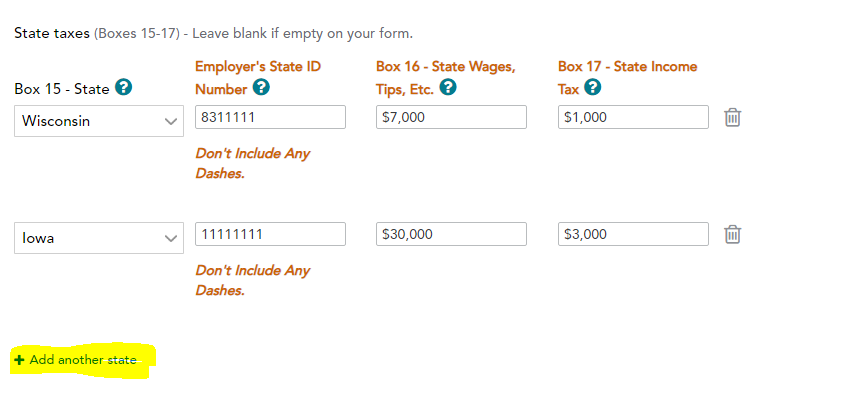The image size is (856, 402).
Task: Select the state ID field containing 11111111
Action: pyautogui.click(x=270, y=234)
